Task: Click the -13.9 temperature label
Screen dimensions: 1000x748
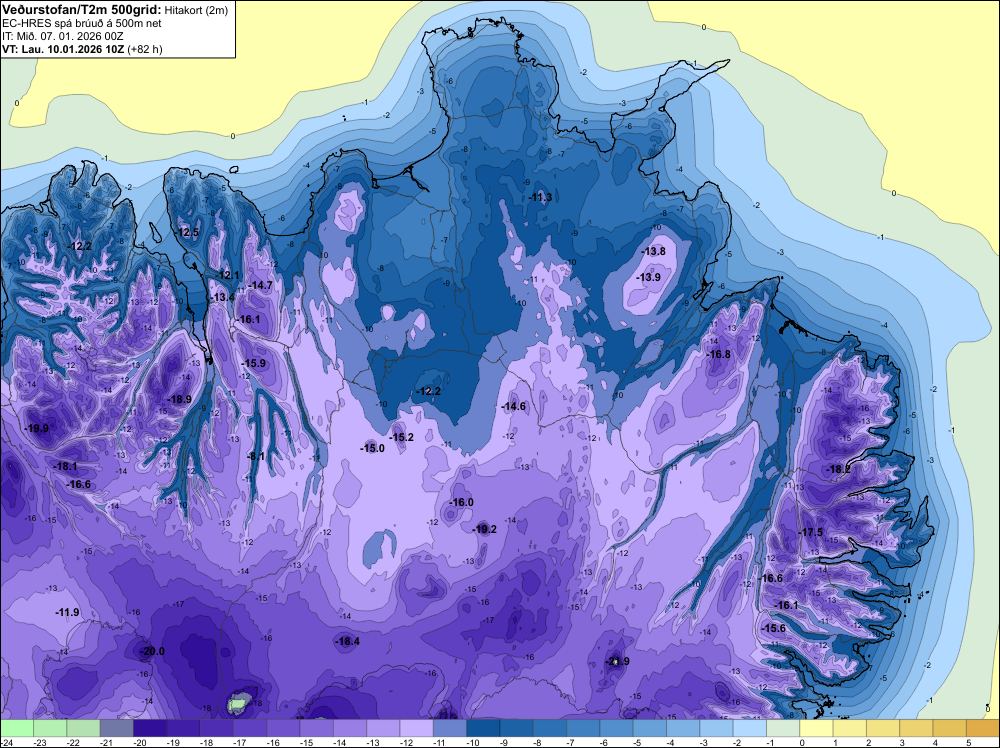Action: 648,277
